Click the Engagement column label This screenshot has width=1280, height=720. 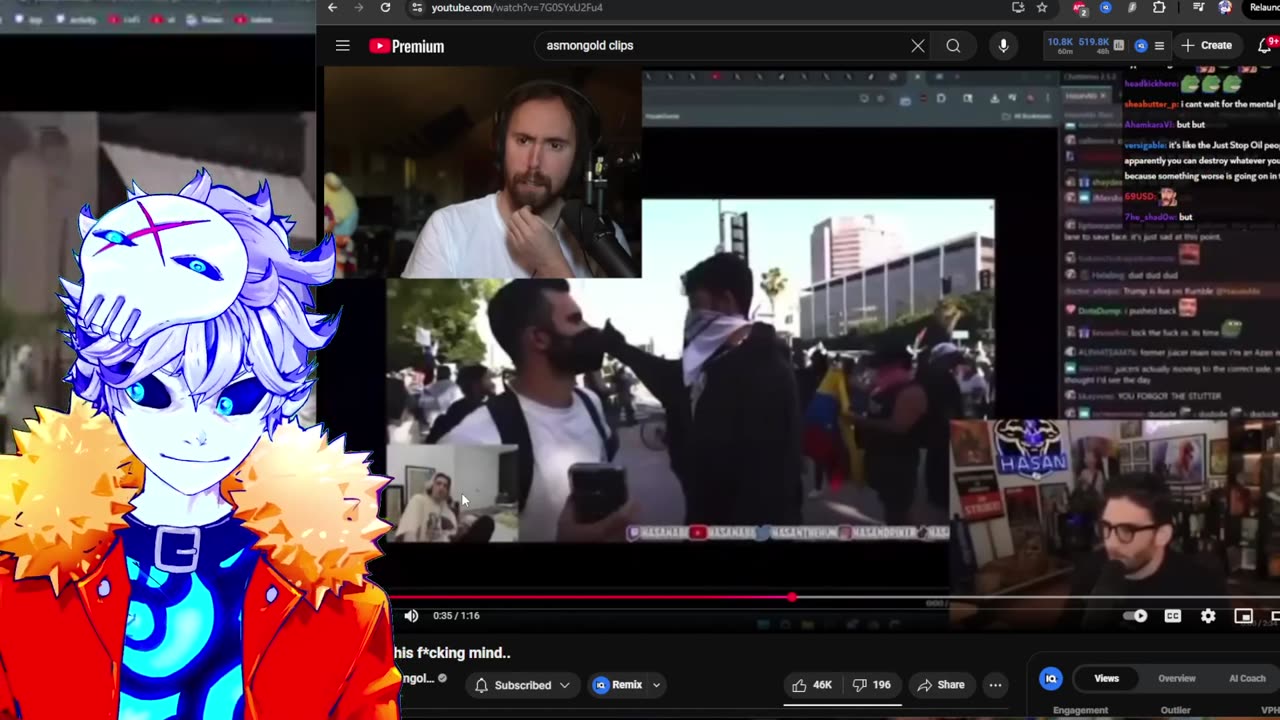coord(1080,711)
